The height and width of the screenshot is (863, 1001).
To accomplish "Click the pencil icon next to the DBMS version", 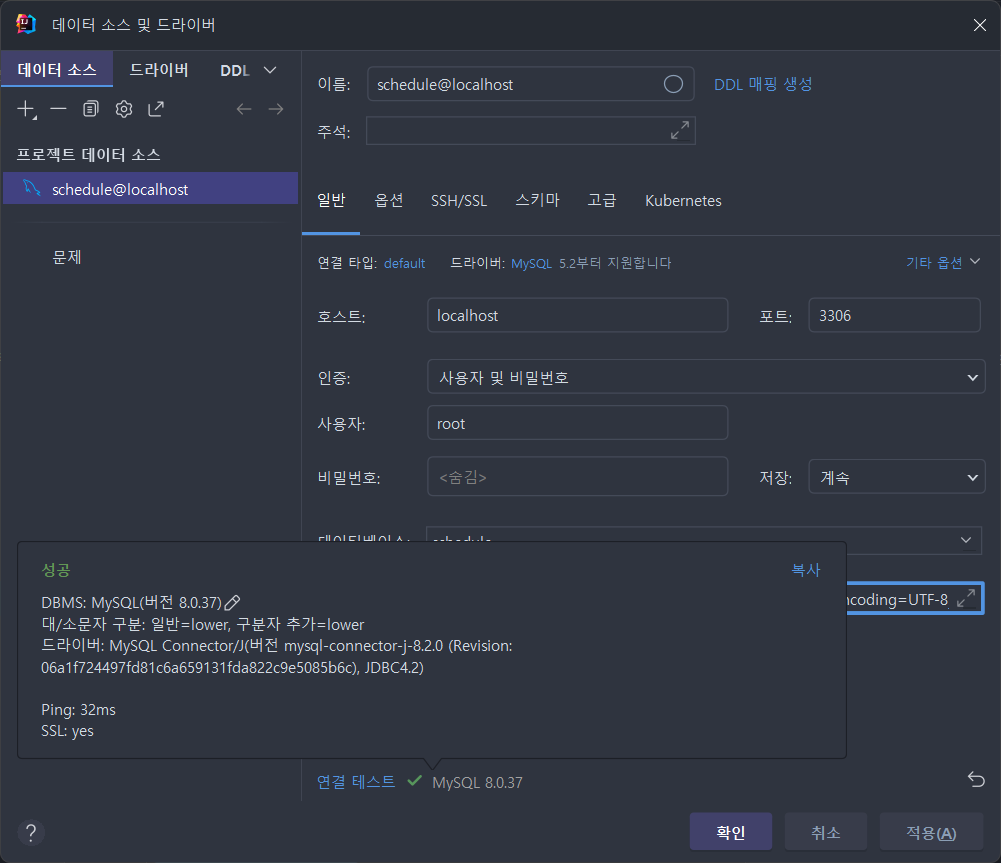I will pyautogui.click(x=232, y=602).
